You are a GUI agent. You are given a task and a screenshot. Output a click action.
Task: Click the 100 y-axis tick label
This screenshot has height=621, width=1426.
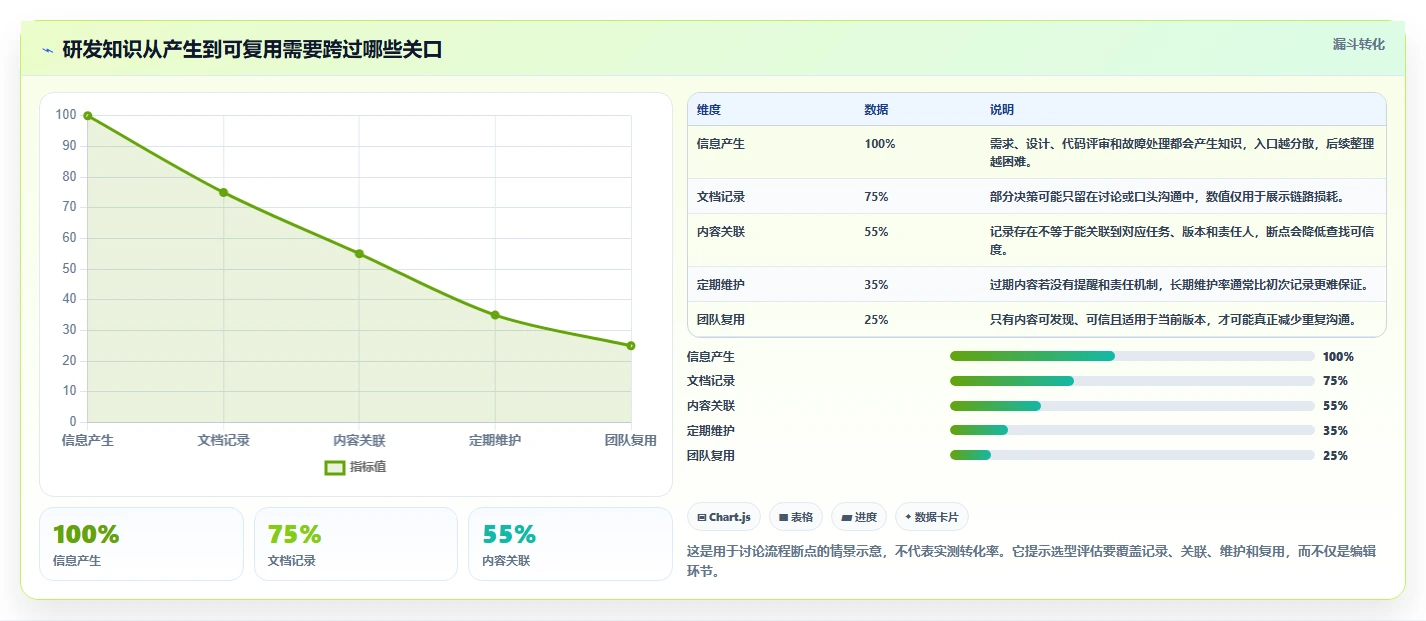point(66,115)
